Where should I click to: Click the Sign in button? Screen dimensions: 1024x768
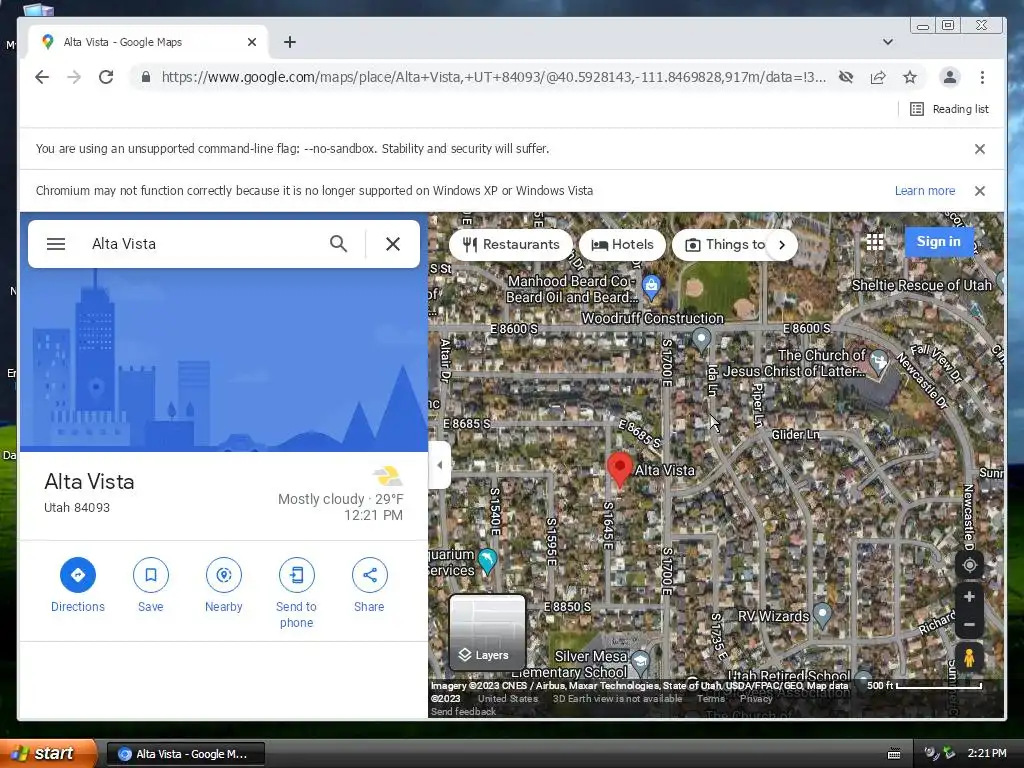[x=938, y=242]
